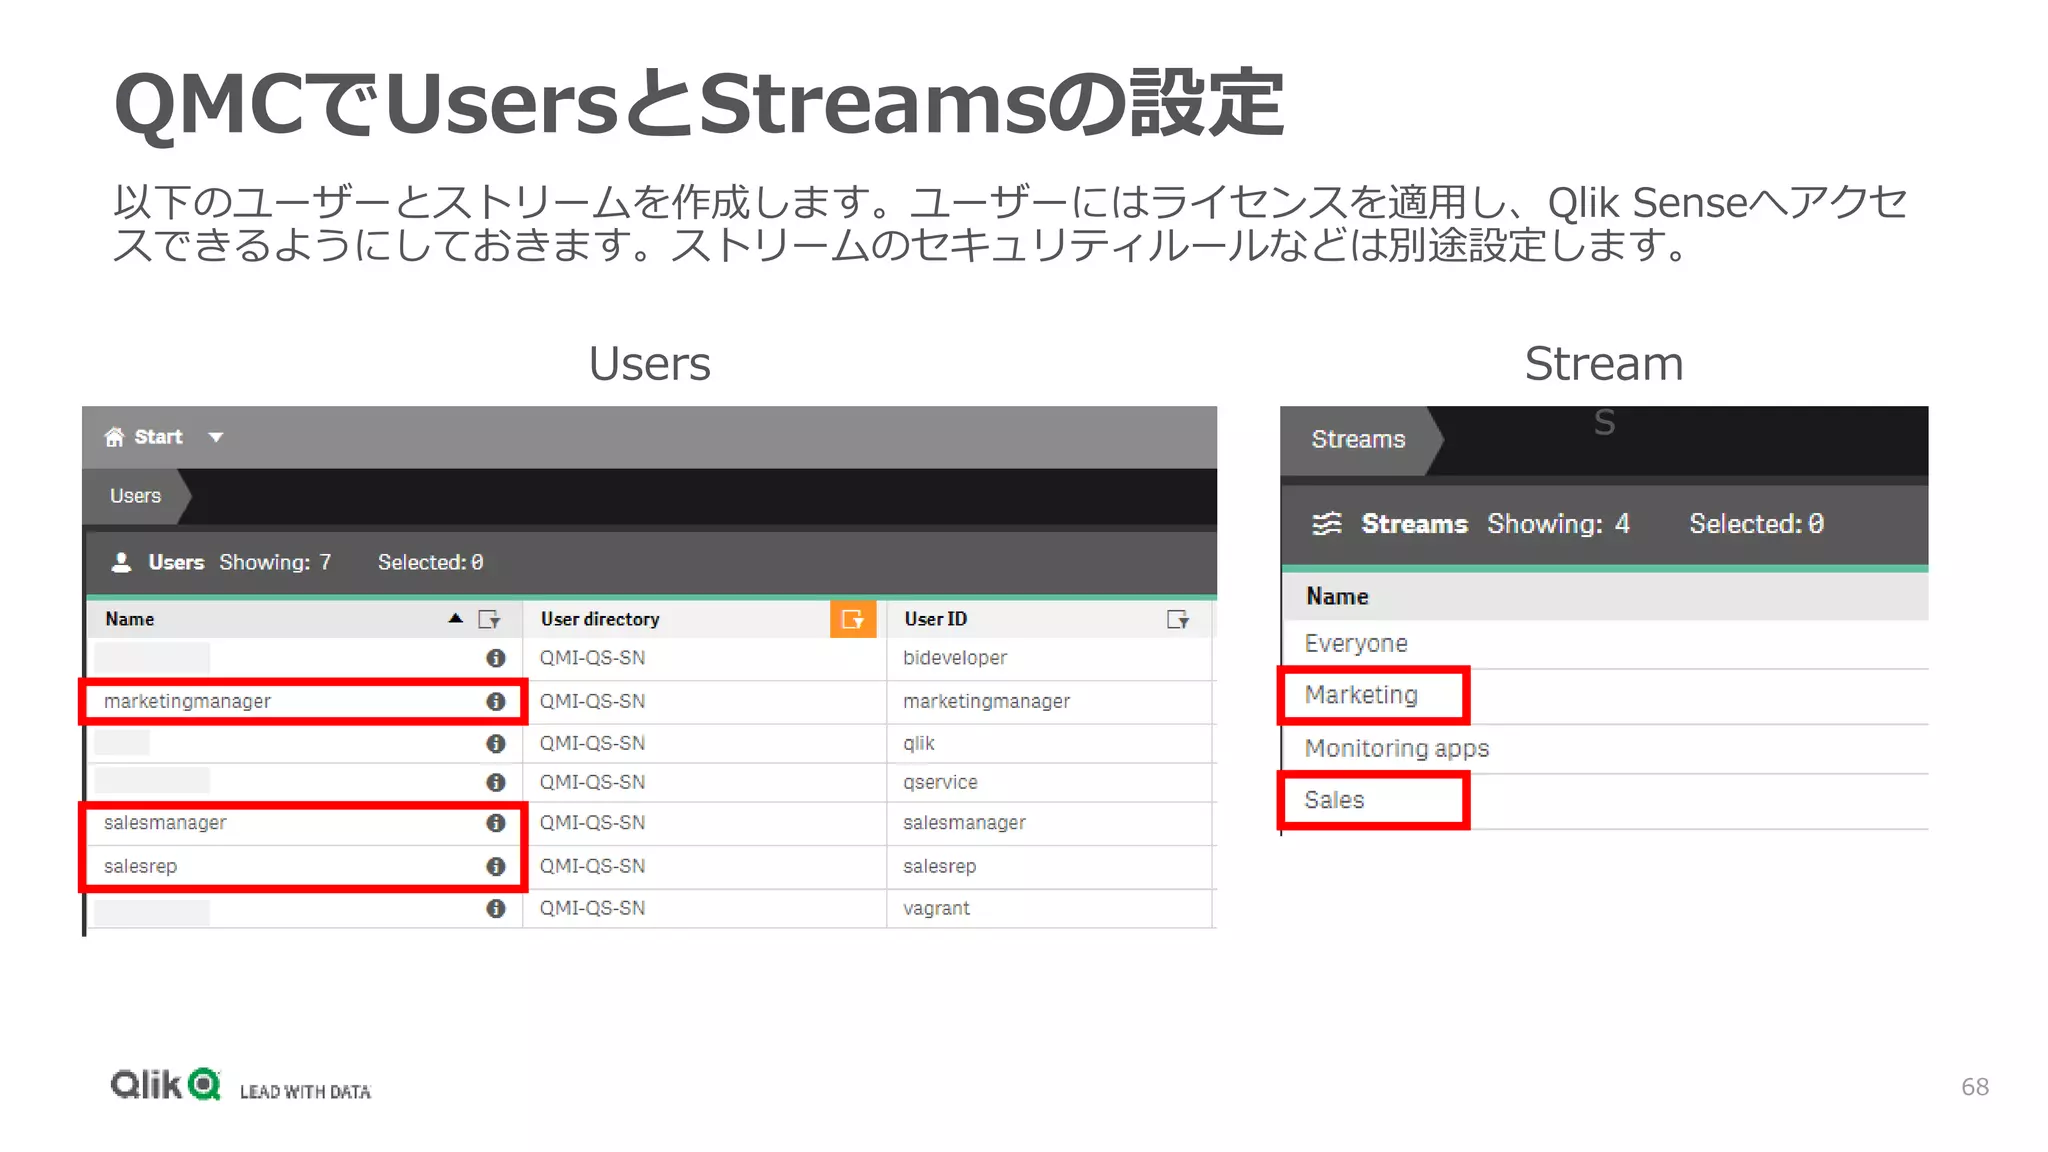Open the orange User directory filter

coord(853,619)
